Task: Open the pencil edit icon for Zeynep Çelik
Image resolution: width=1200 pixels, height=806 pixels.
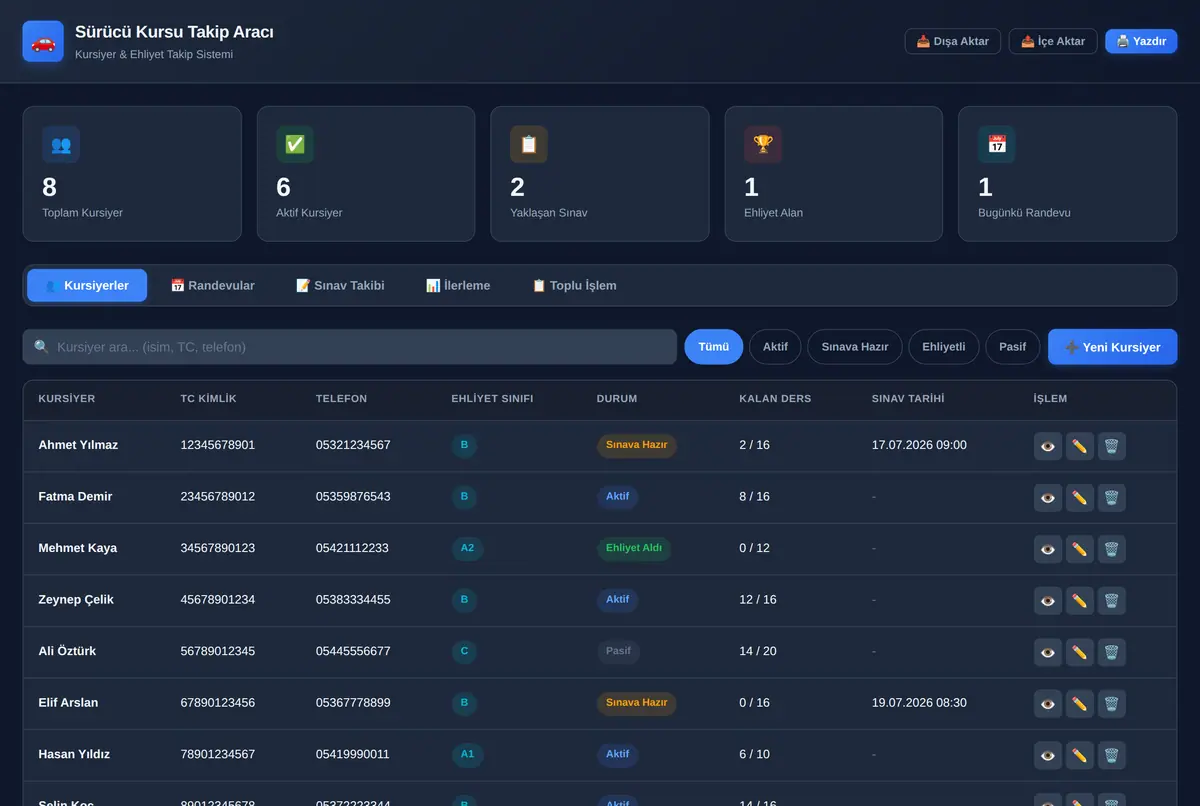Action: point(1080,601)
